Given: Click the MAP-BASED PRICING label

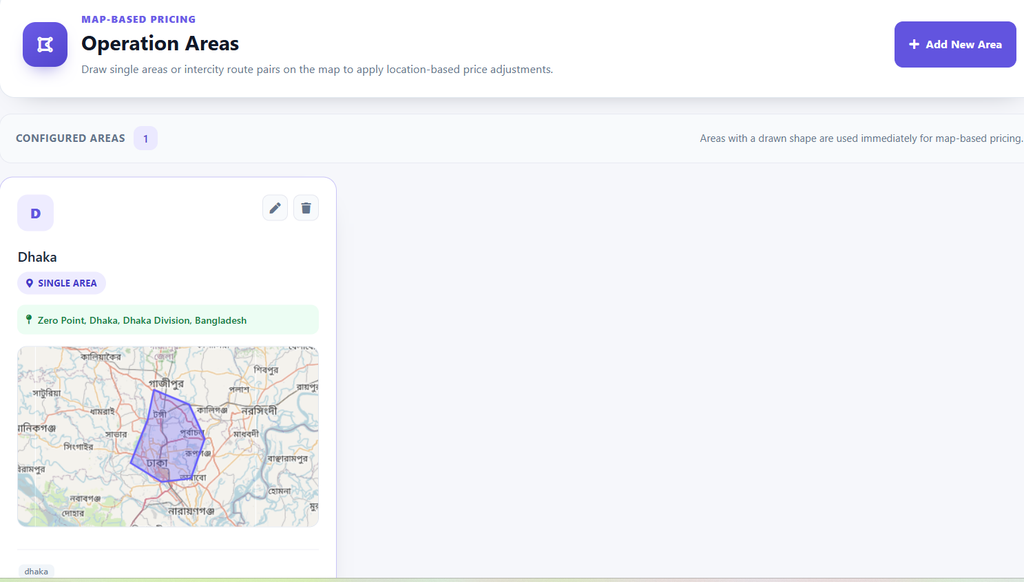Looking at the screenshot, I should point(138,20).
